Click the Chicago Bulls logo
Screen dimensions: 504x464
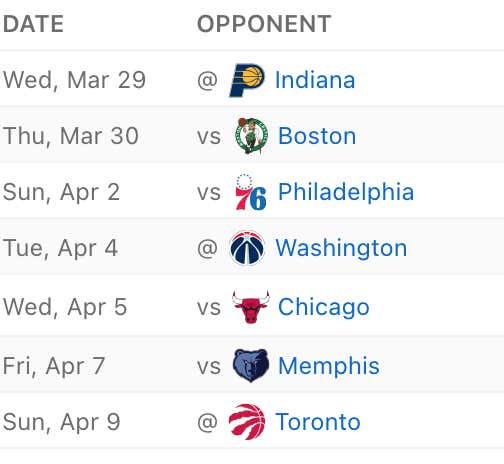click(251, 307)
